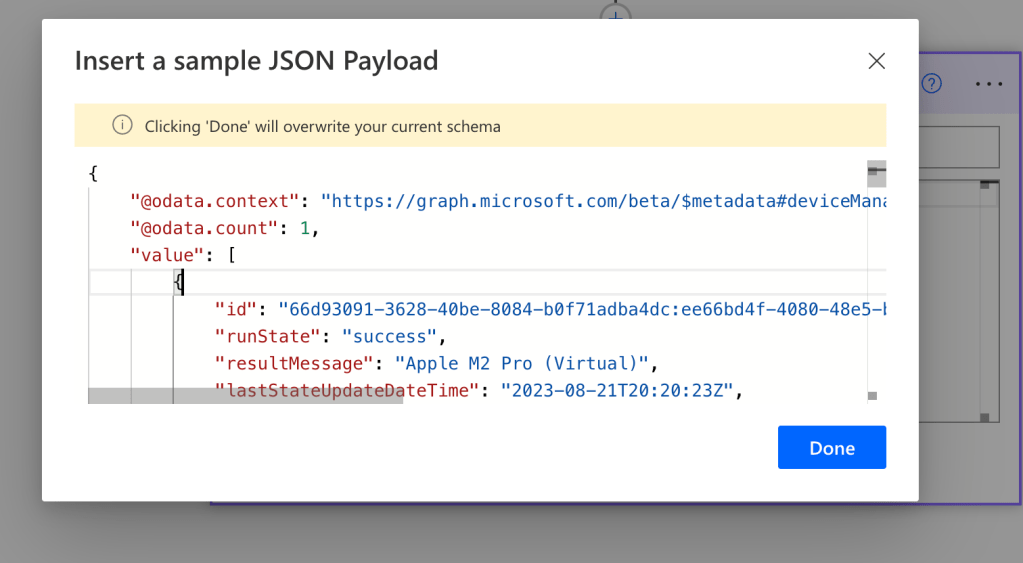Click the info icon in the yellow warning banner
The height and width of the screenshot is (563, 1023).
pyautogui.click(x=122, y=126)
